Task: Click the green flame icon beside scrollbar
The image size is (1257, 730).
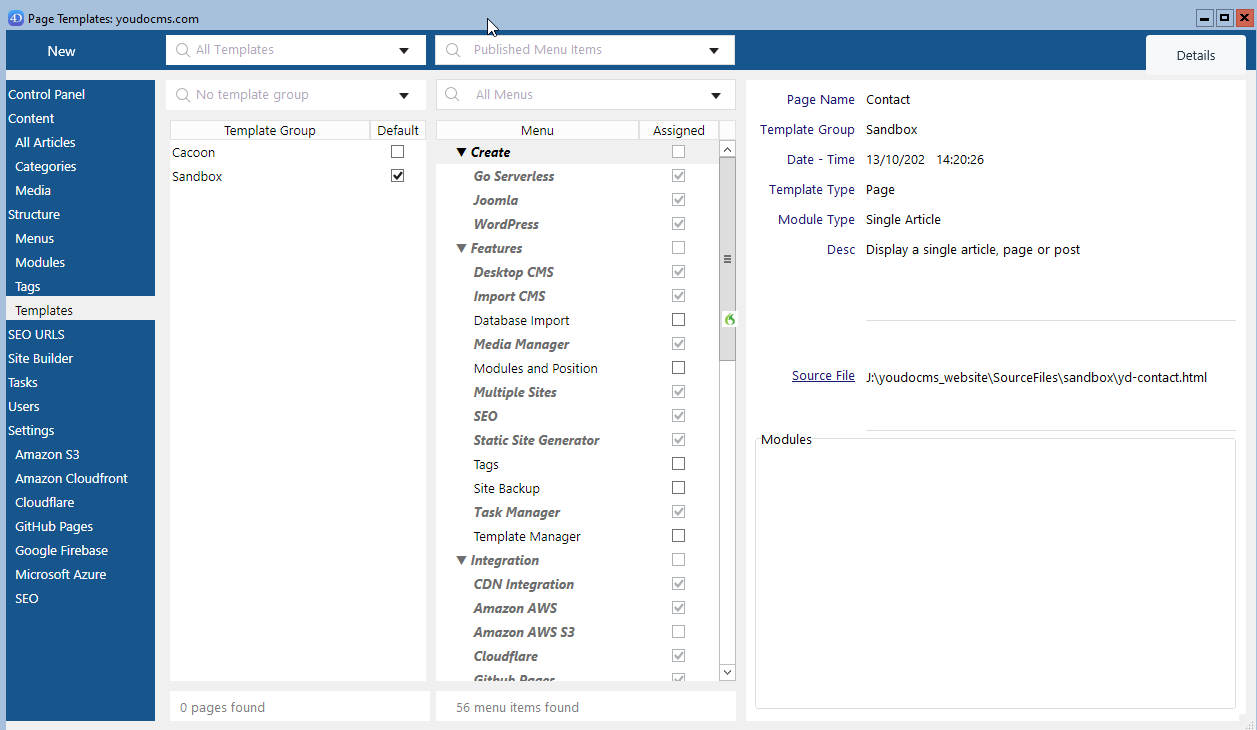Action: click(x=729, y=319)
